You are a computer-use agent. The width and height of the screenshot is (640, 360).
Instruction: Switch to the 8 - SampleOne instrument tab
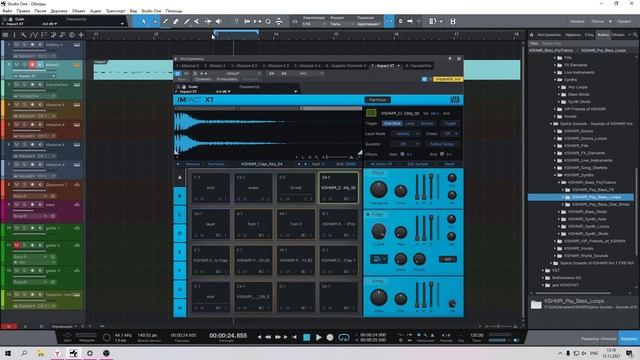pyautogui.click(x=418, y=66)
